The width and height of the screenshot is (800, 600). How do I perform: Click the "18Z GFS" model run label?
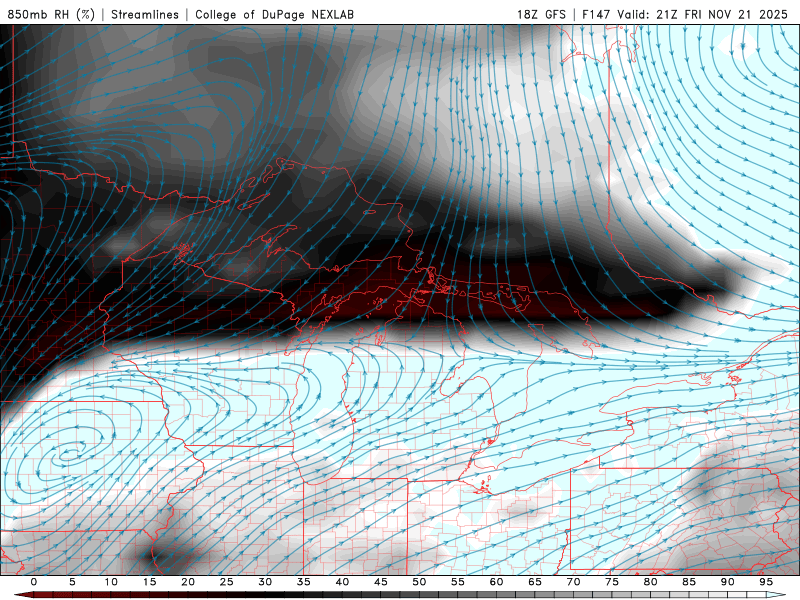pyautogui.click(x=541, y=14)
